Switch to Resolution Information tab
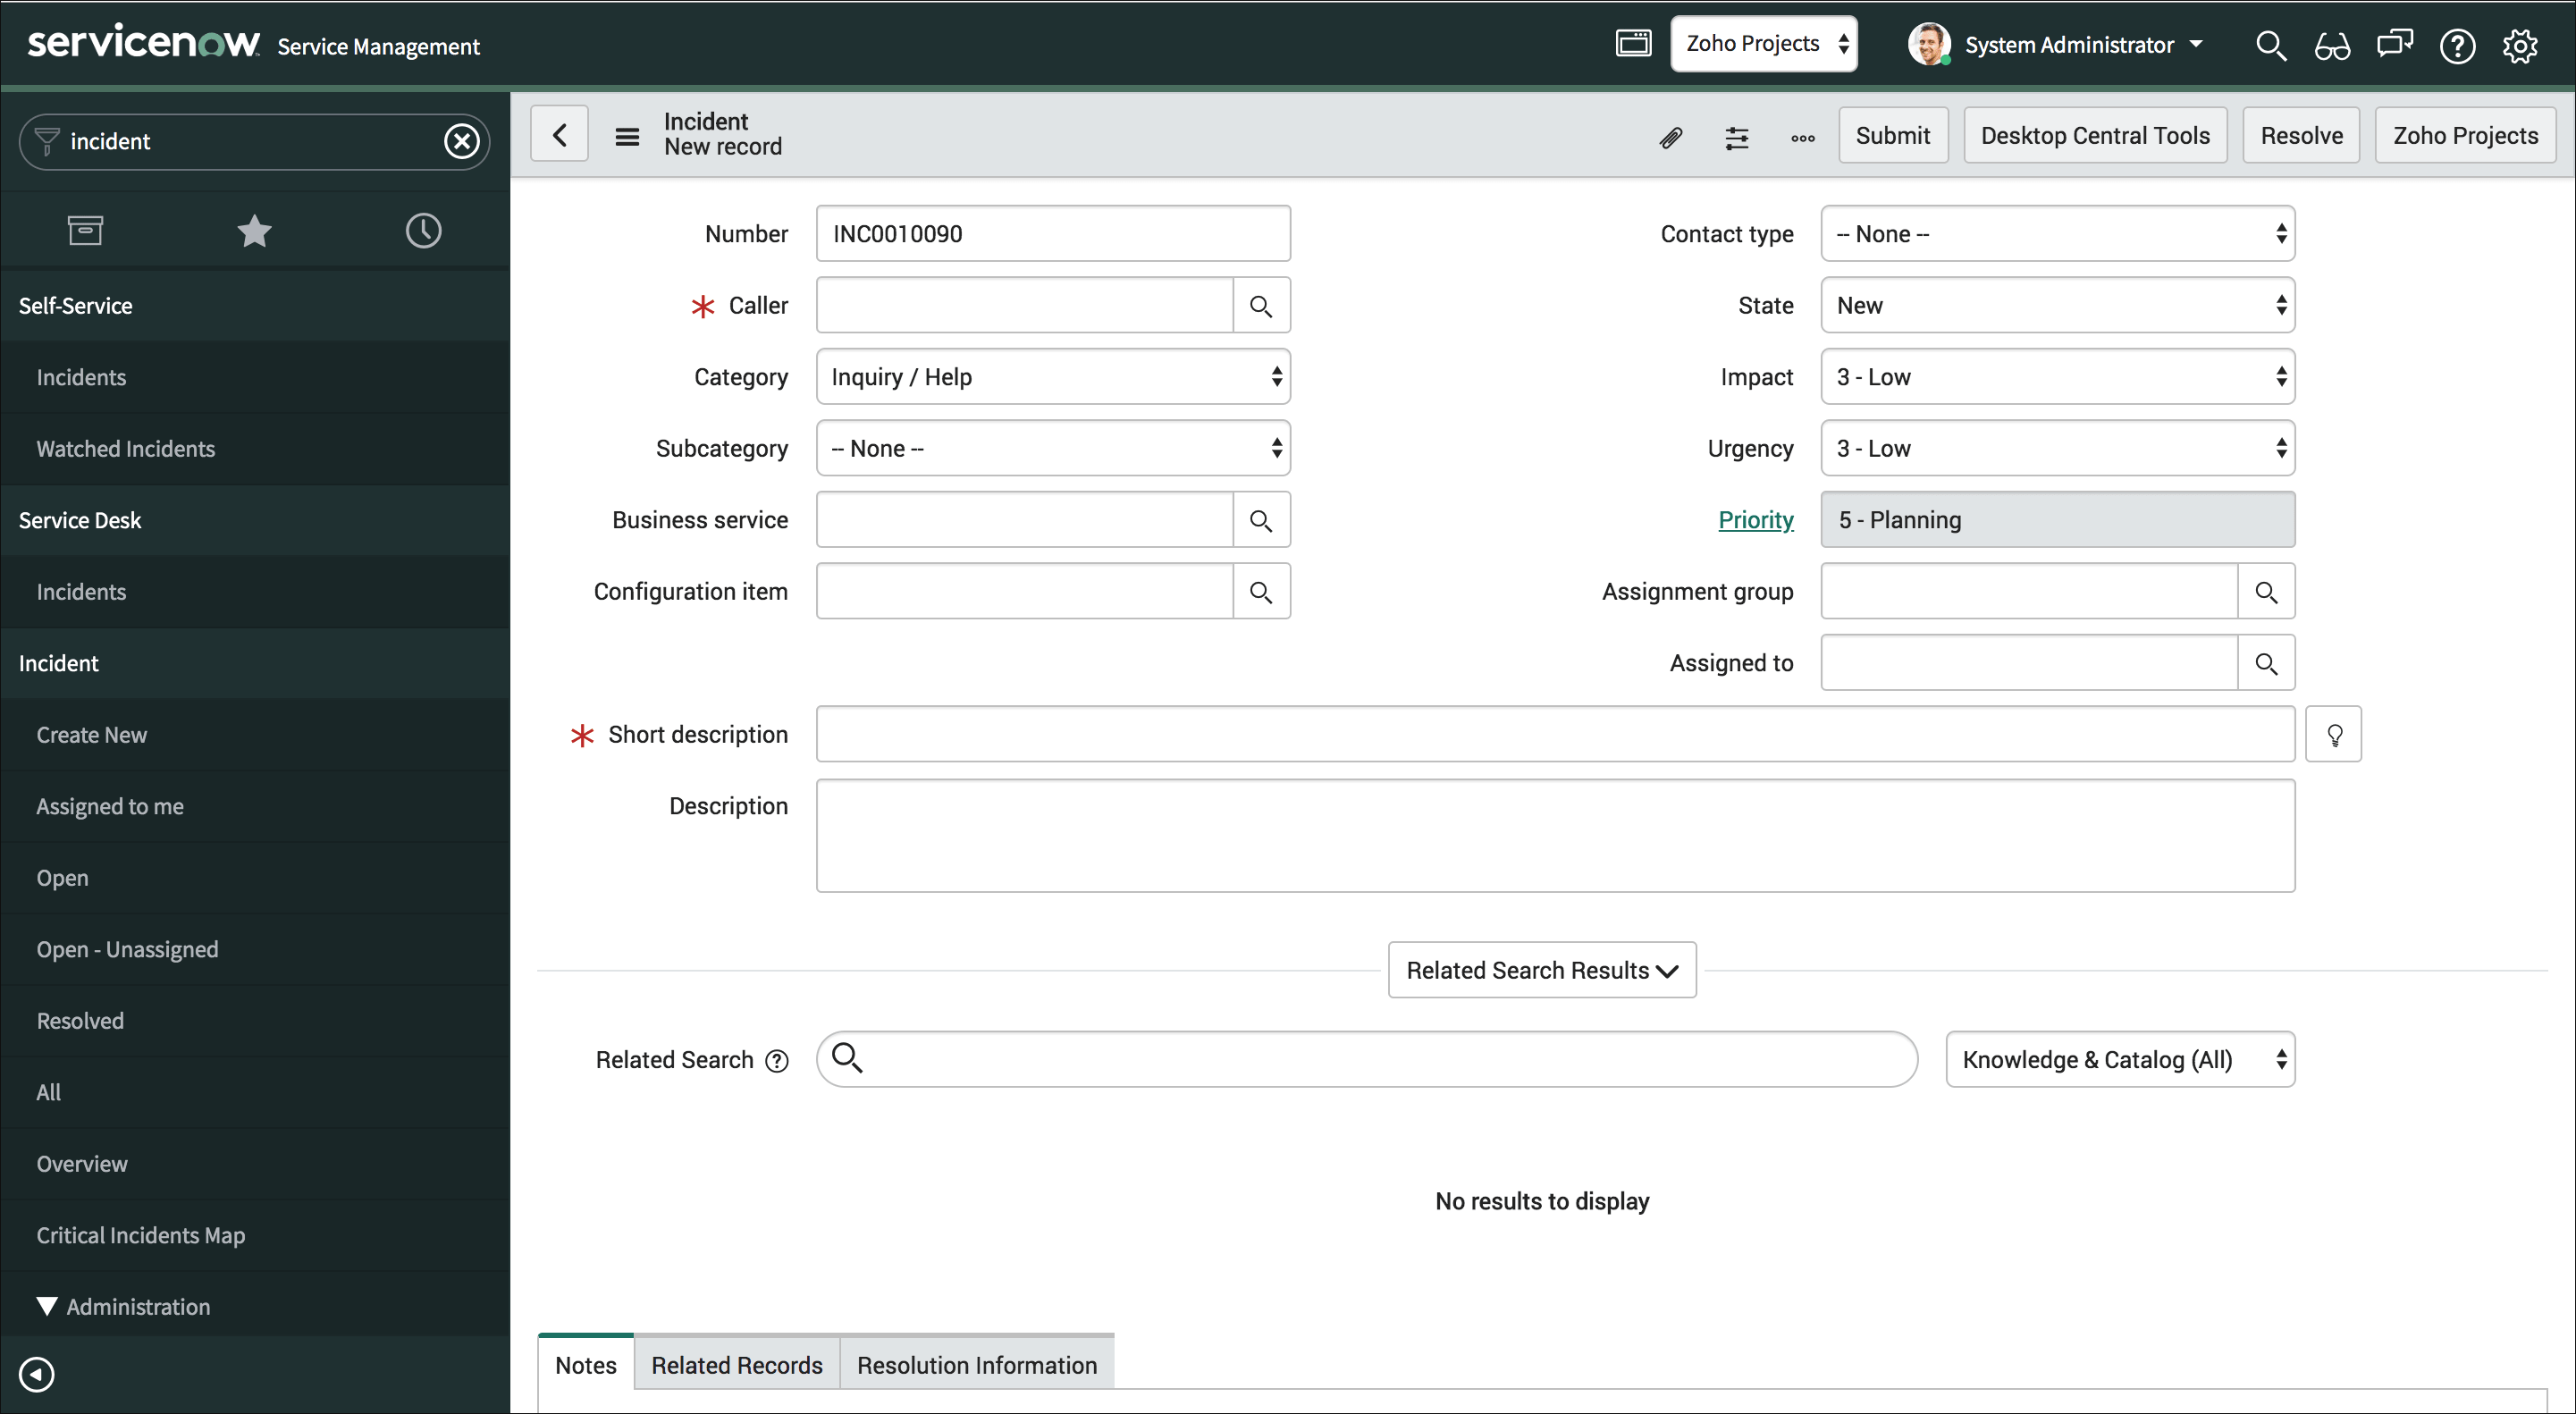 [x=976, y=1364]
